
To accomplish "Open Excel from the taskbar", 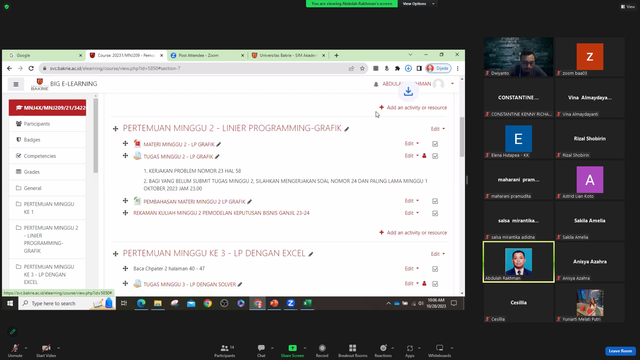I will (x=307, y=303).
